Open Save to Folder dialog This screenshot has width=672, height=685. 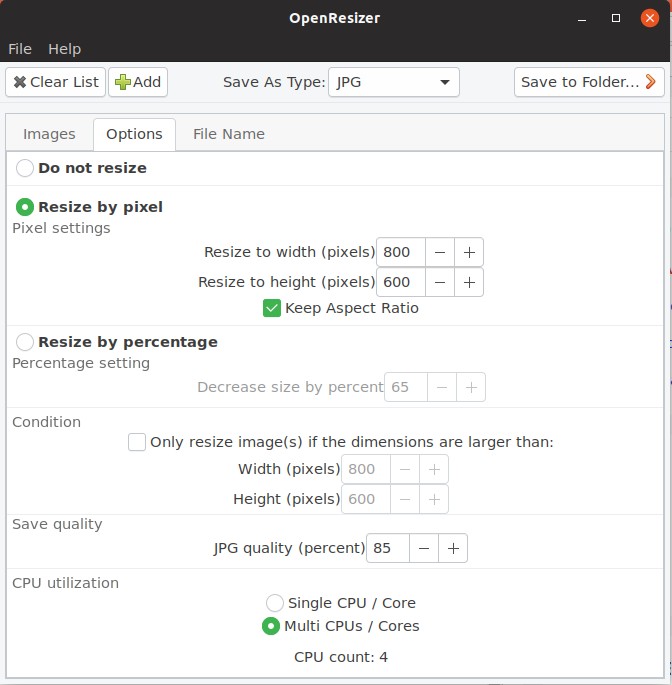(x=589, y=82)
